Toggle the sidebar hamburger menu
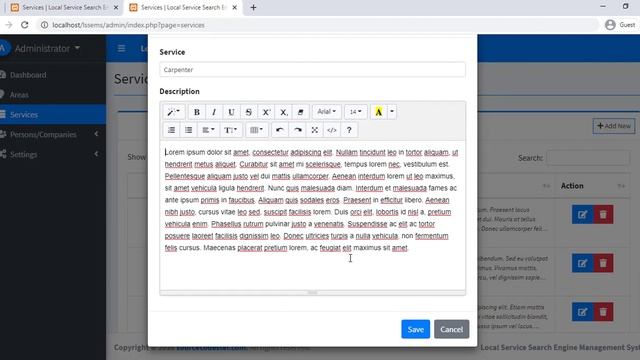The height and width of the screenshot is (360, 640). pyautogui.click(x=121, y=48)
